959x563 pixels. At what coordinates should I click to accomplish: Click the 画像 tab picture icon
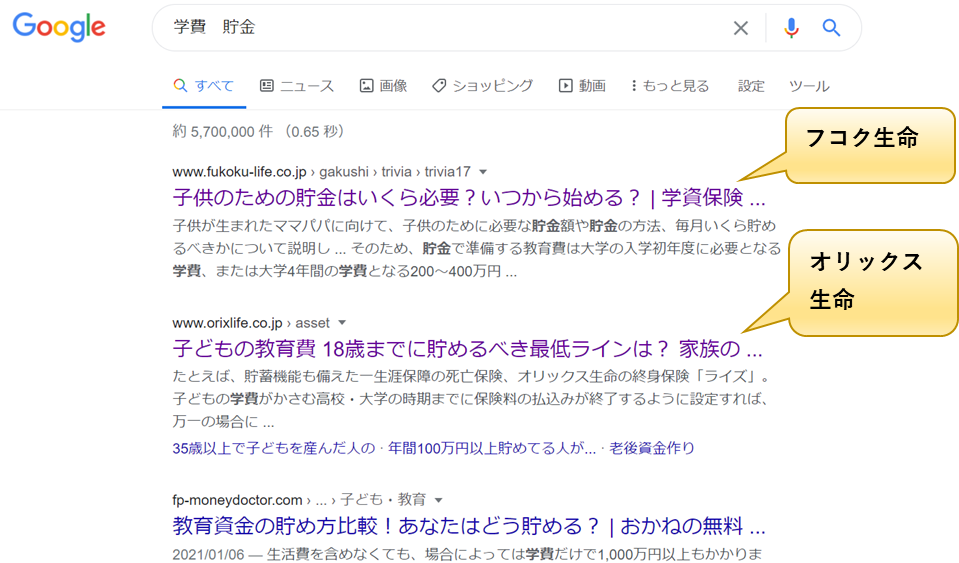pyautogui.click(x=366, y=86)
